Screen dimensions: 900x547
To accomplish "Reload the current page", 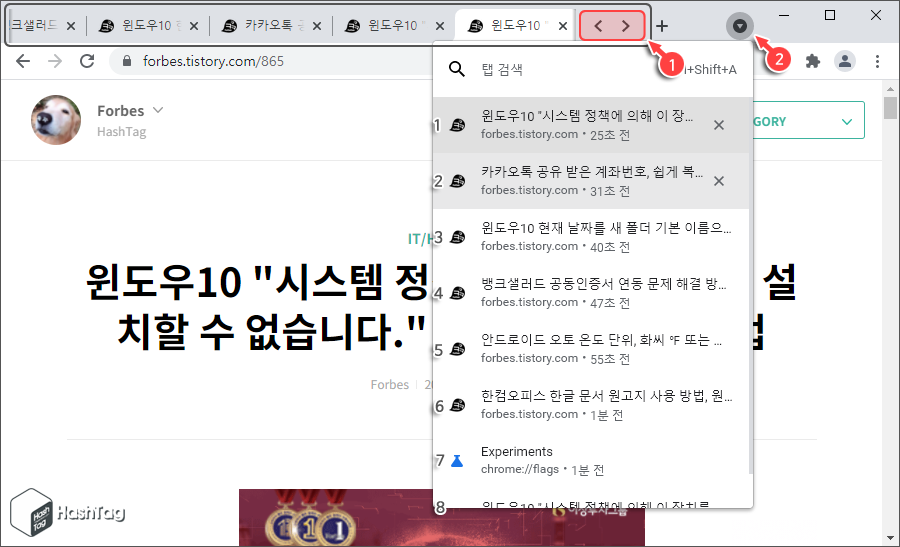I will click(87, 61).
